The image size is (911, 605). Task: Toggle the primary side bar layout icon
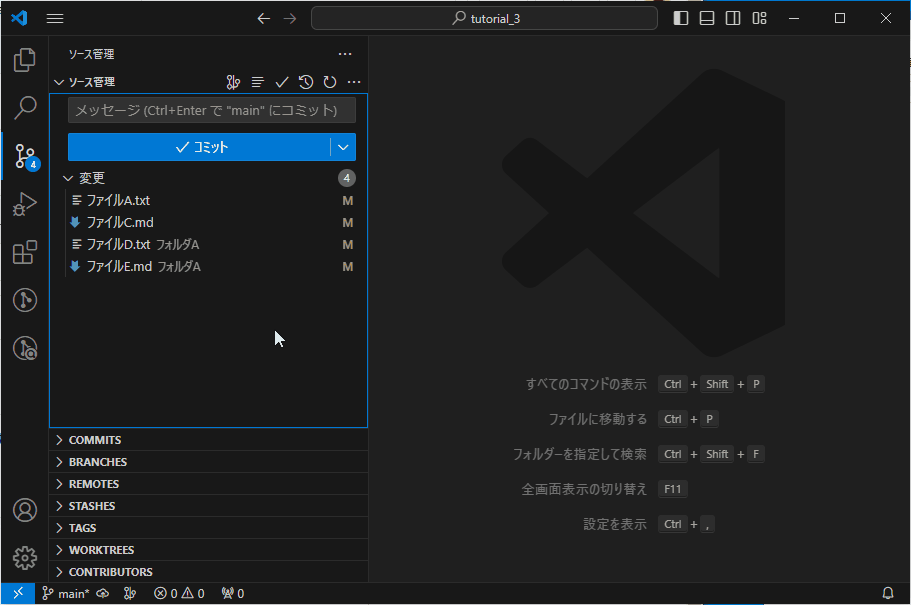tap(681, 19)
